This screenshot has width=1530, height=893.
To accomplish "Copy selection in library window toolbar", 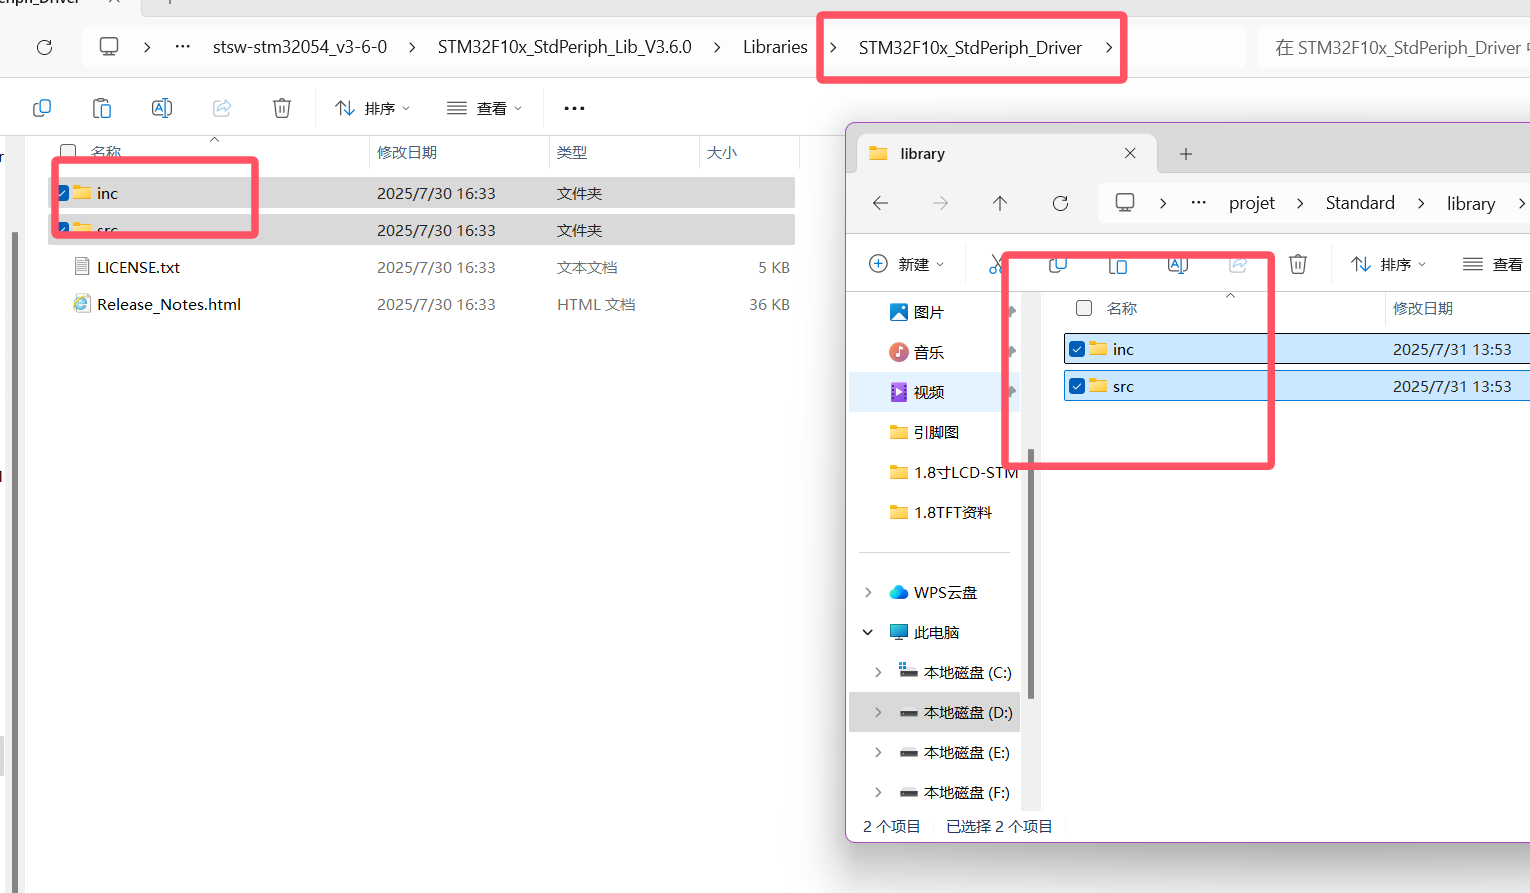I will [x=1058, y=264].
